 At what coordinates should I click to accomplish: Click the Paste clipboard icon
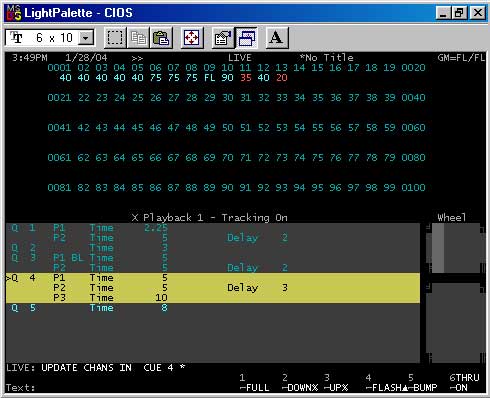pyautogui.click(x=161, y=38)
